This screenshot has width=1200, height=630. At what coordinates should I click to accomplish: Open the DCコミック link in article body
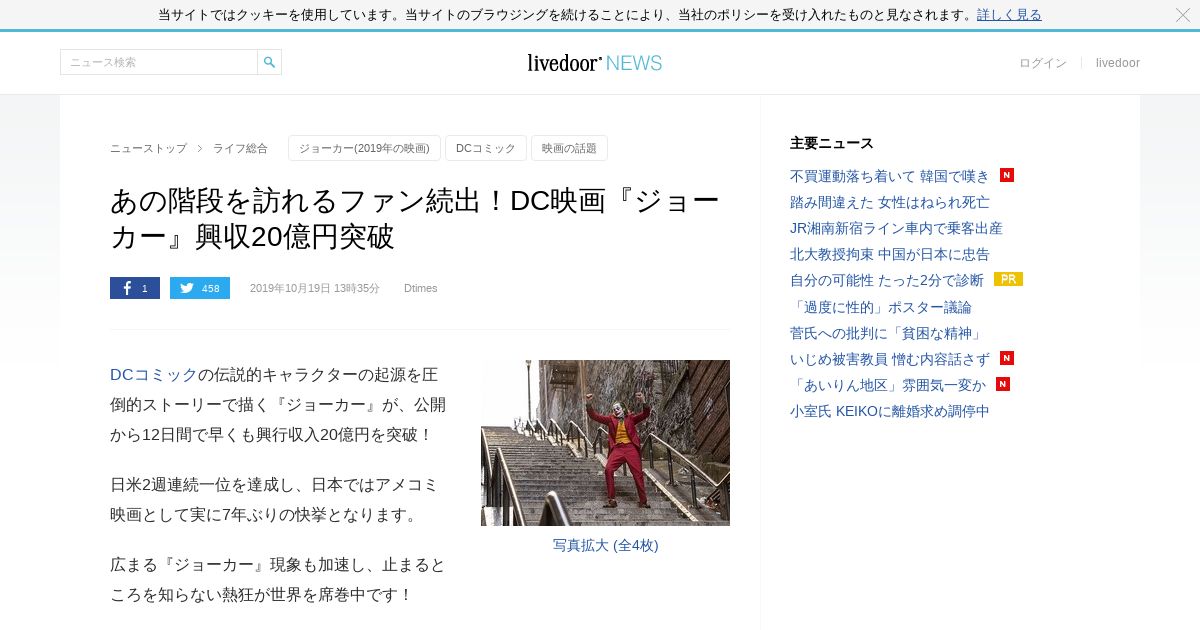154,375
